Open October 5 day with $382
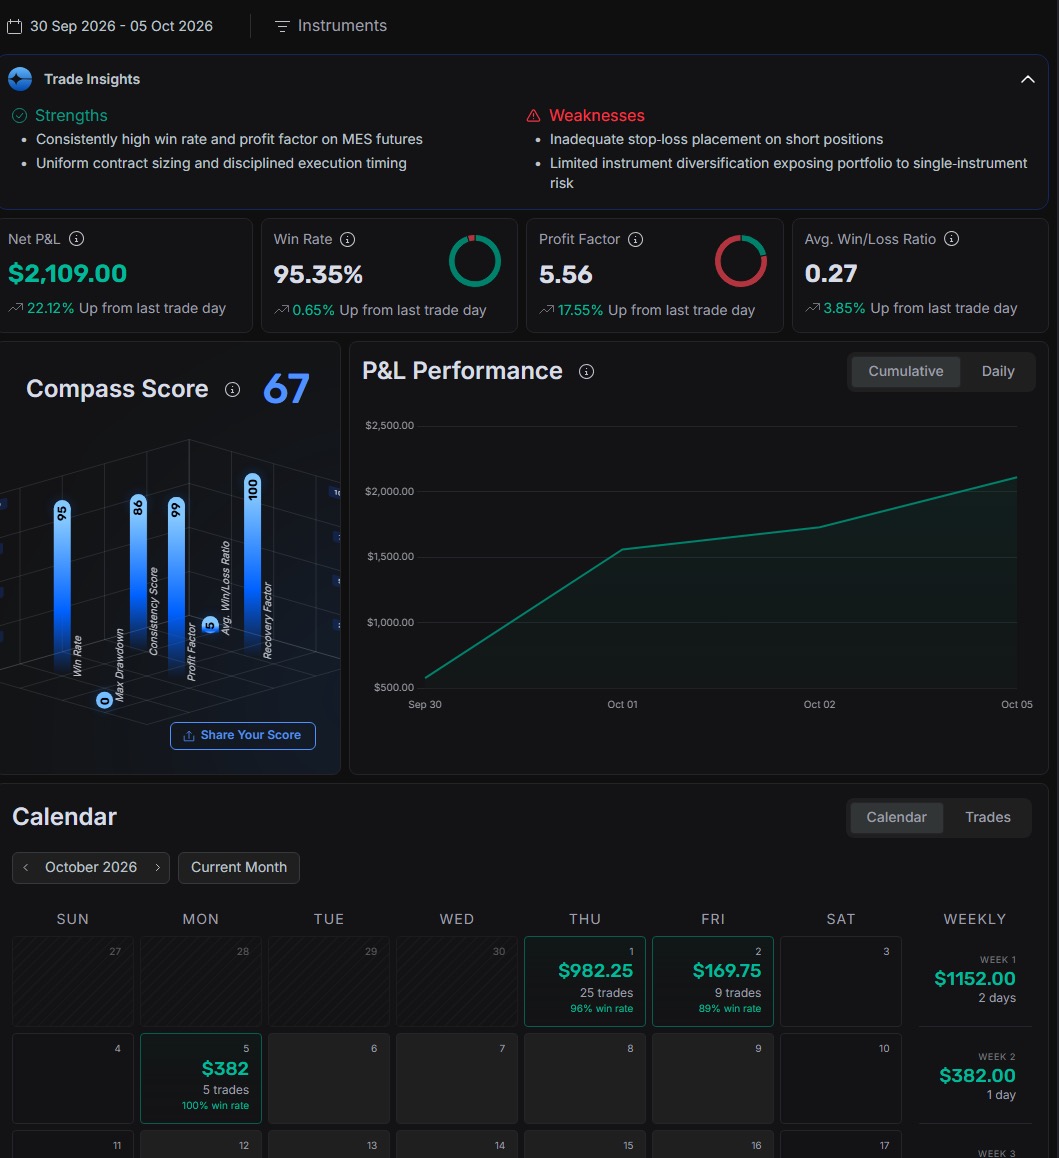This screenshot has width=1059, height=1158. [201, 1078]
